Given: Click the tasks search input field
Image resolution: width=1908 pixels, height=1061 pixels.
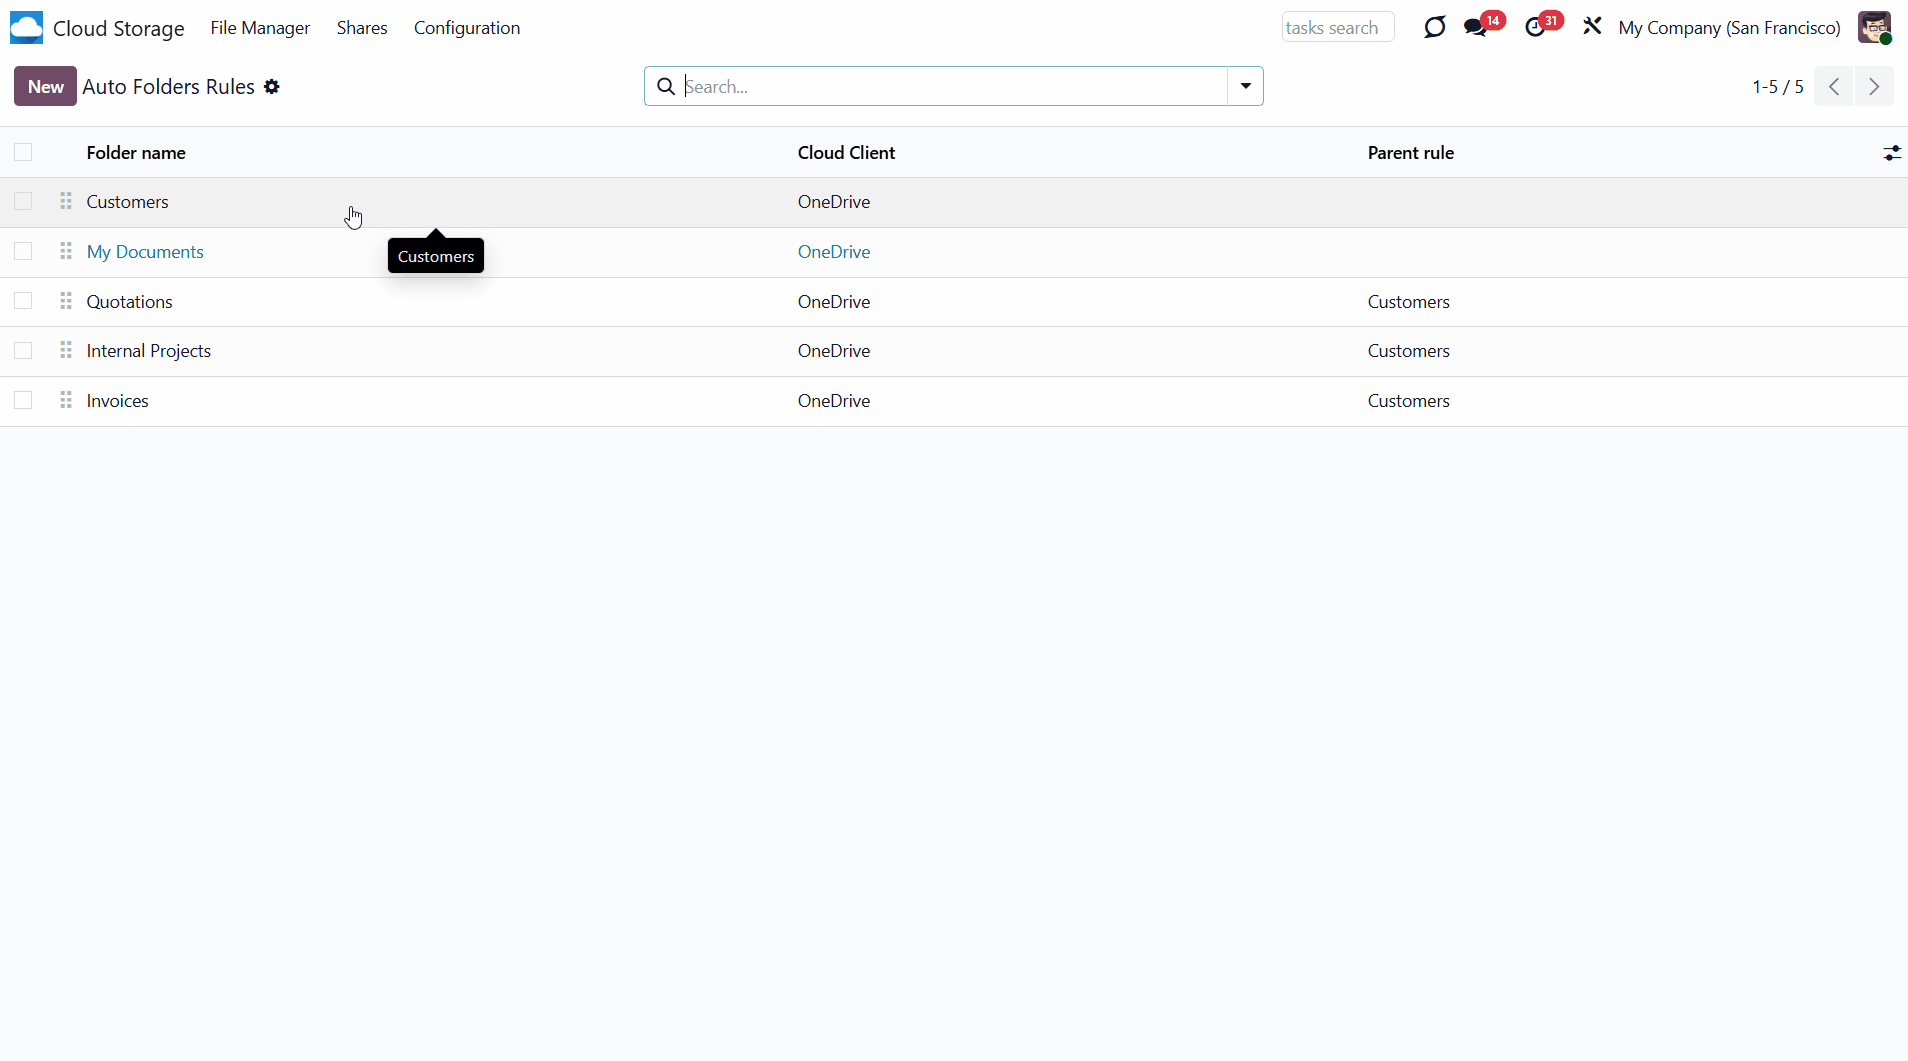Looking at the screenshot, I should [1337, 28].
